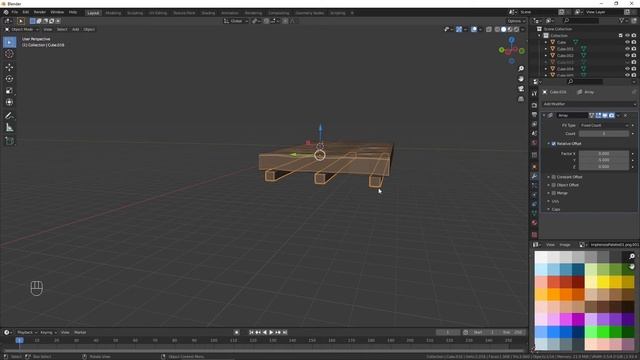Open the Add Modifier dropdown
640x360 pixels.
[x=589, y=104]
